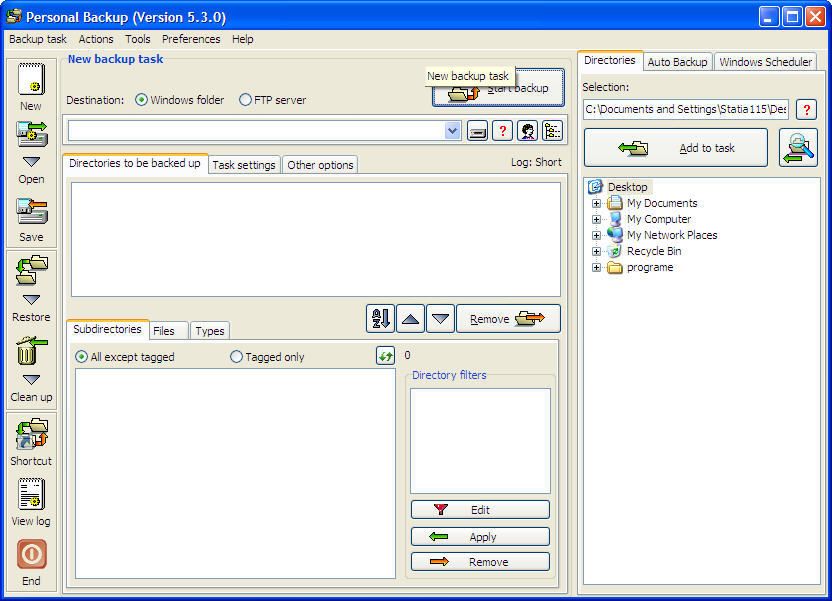Click the End power icon
Viewport: 832px width, 601px height.
[31, 554]
